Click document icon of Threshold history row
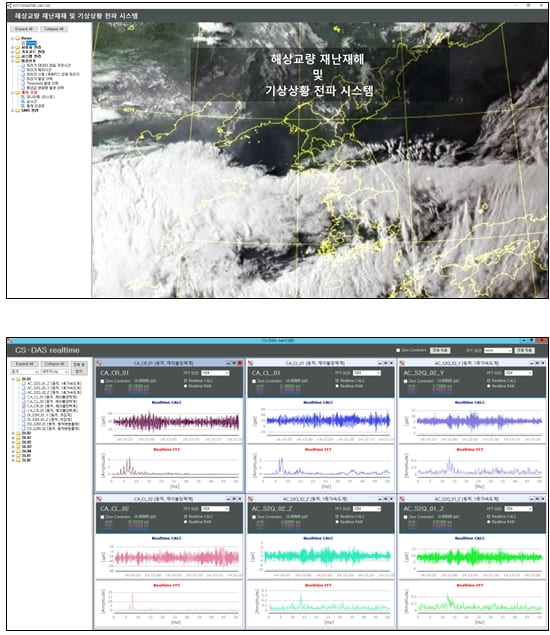This screenshot has height=635, width=550. pos(23,83)
